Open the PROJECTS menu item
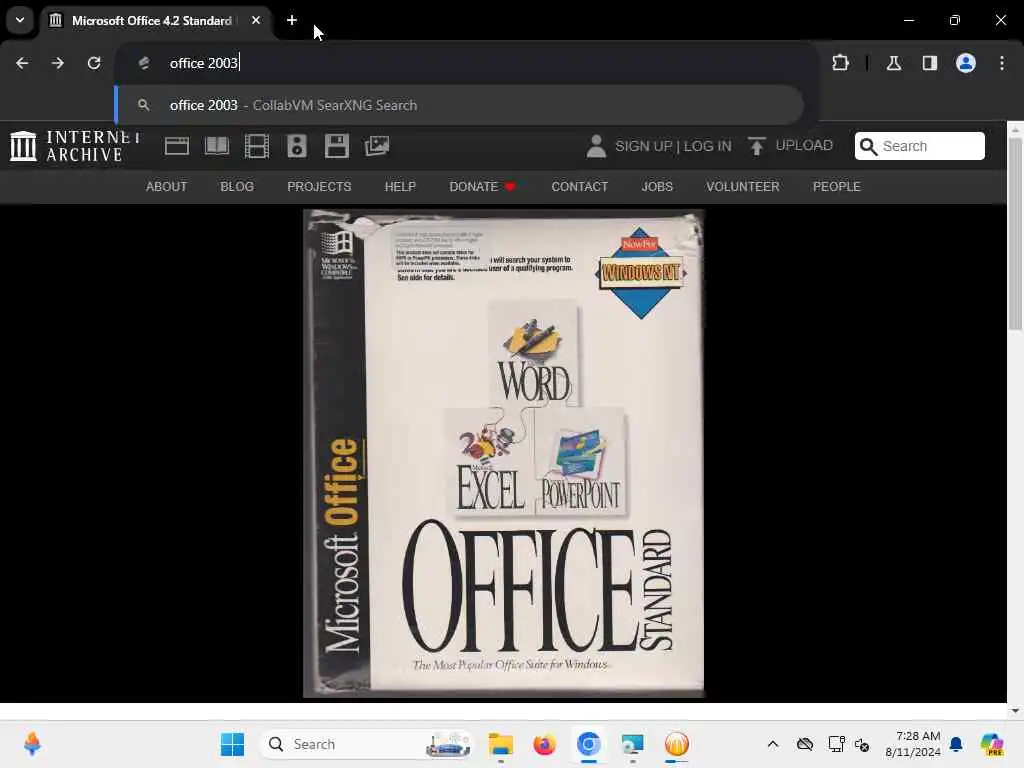The width and height of the screenshot is (1024, 768). 319,187
